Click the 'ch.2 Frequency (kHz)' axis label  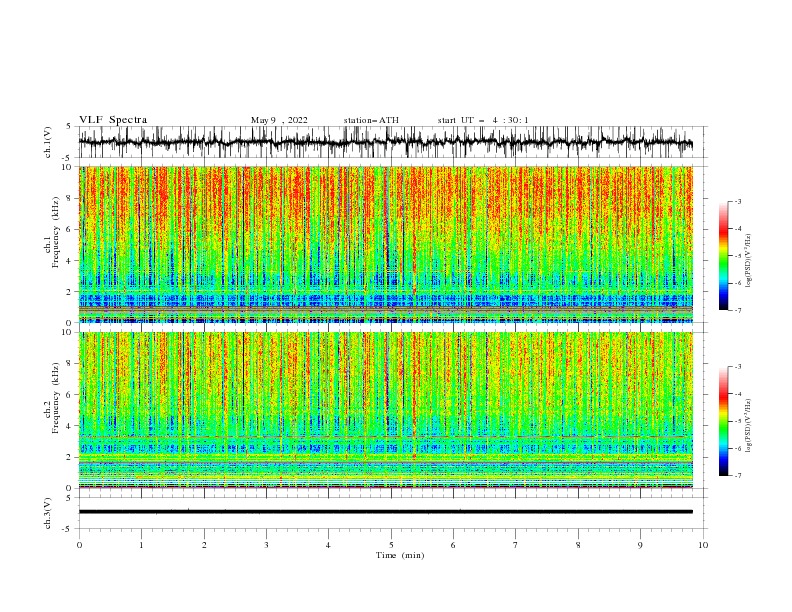point(52,398)
